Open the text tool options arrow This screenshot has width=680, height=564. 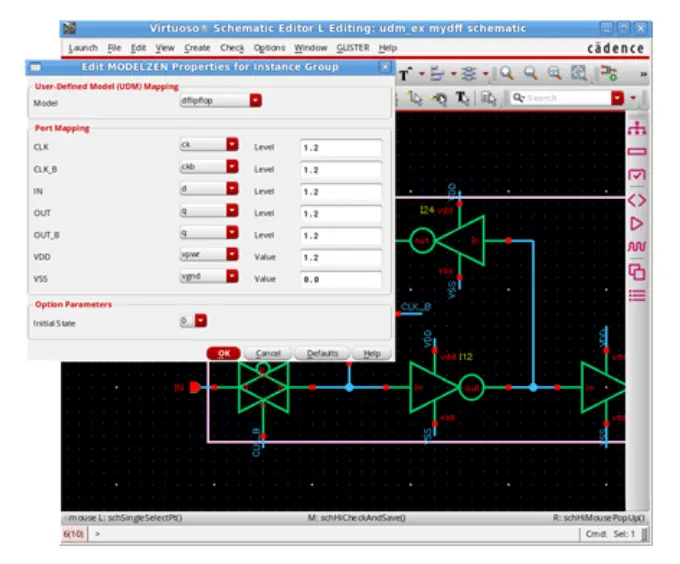[x=422, y=74]
